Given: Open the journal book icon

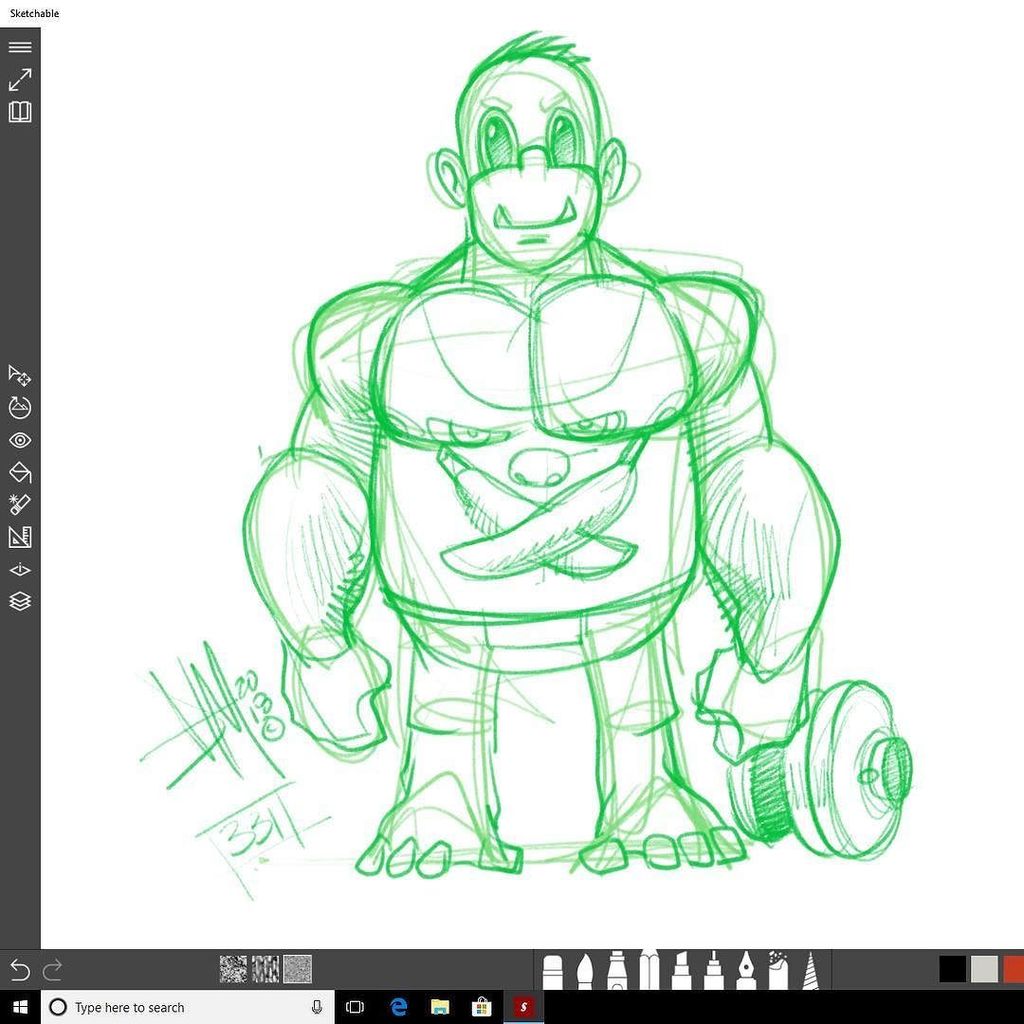Looking at the screenshot, I should coord(20,112).
